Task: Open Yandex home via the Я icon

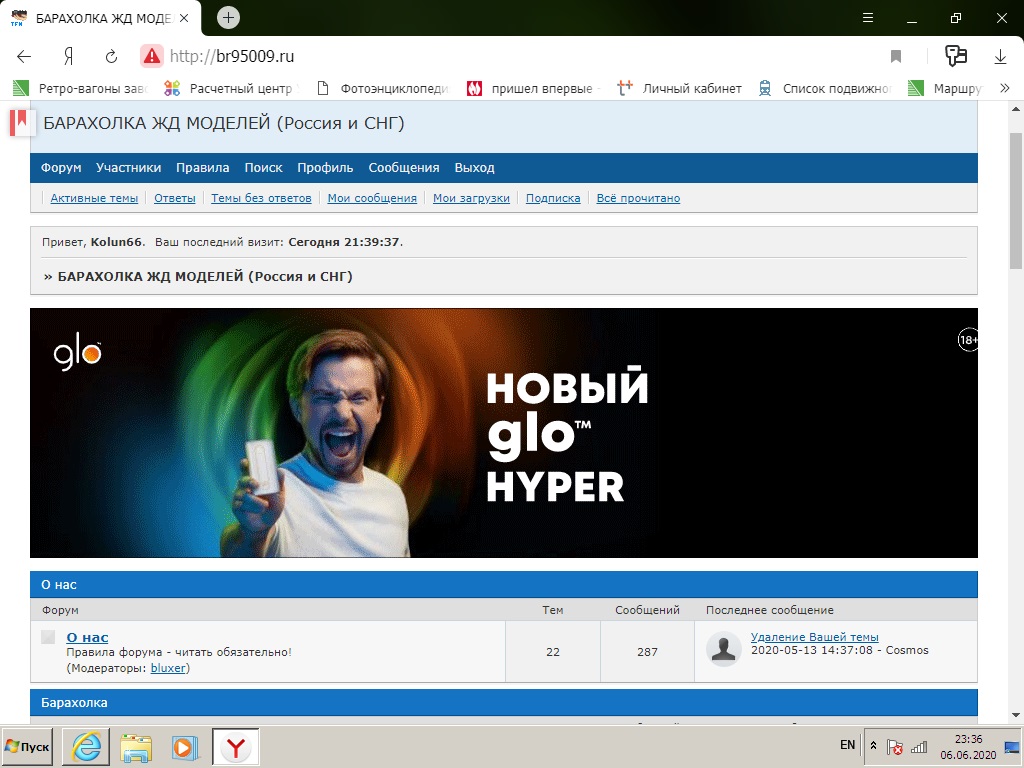Action: pyautogui.click(x=68, y=57)
